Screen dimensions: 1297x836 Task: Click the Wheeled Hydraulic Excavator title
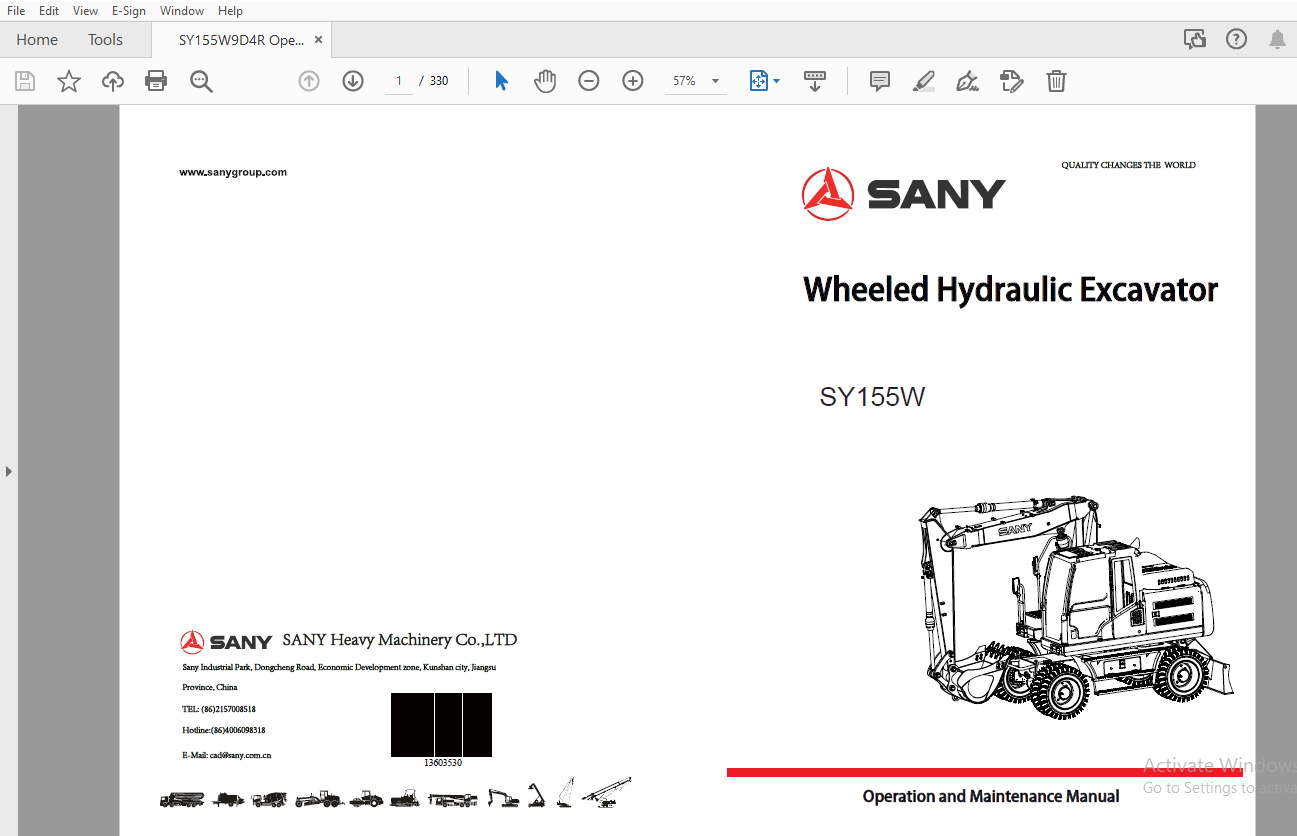point(1010,290)
